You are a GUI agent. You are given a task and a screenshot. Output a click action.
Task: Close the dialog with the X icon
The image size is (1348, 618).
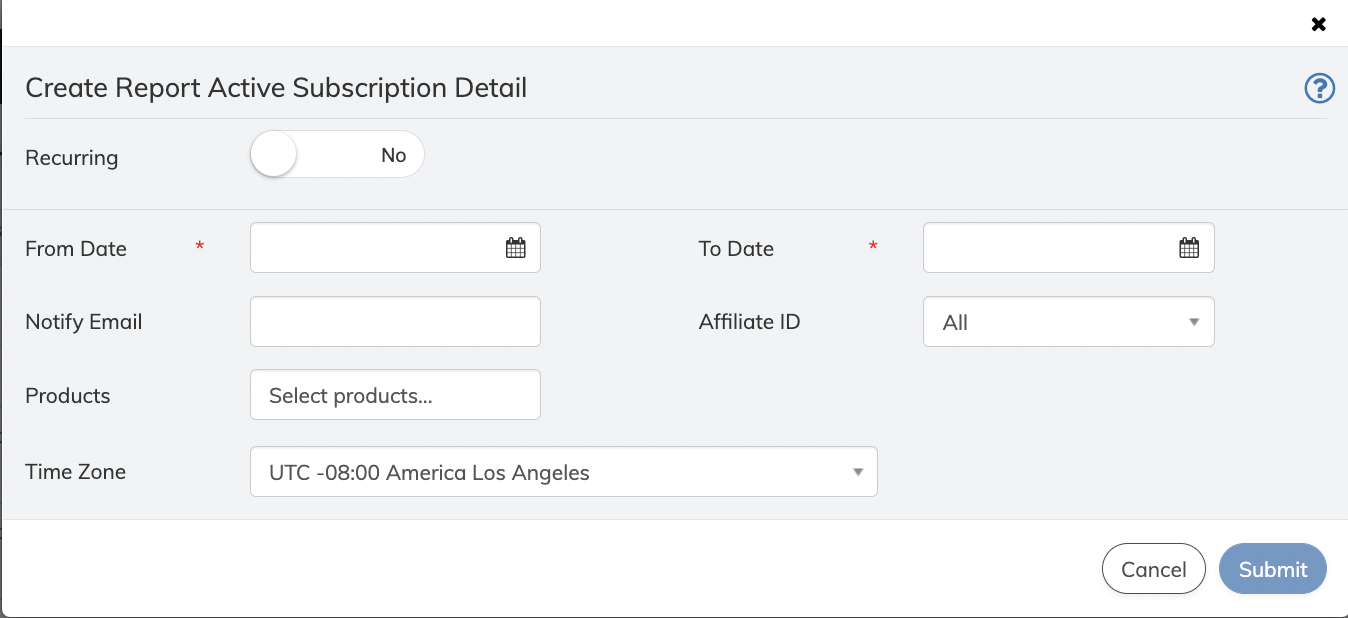point(1319,24)
